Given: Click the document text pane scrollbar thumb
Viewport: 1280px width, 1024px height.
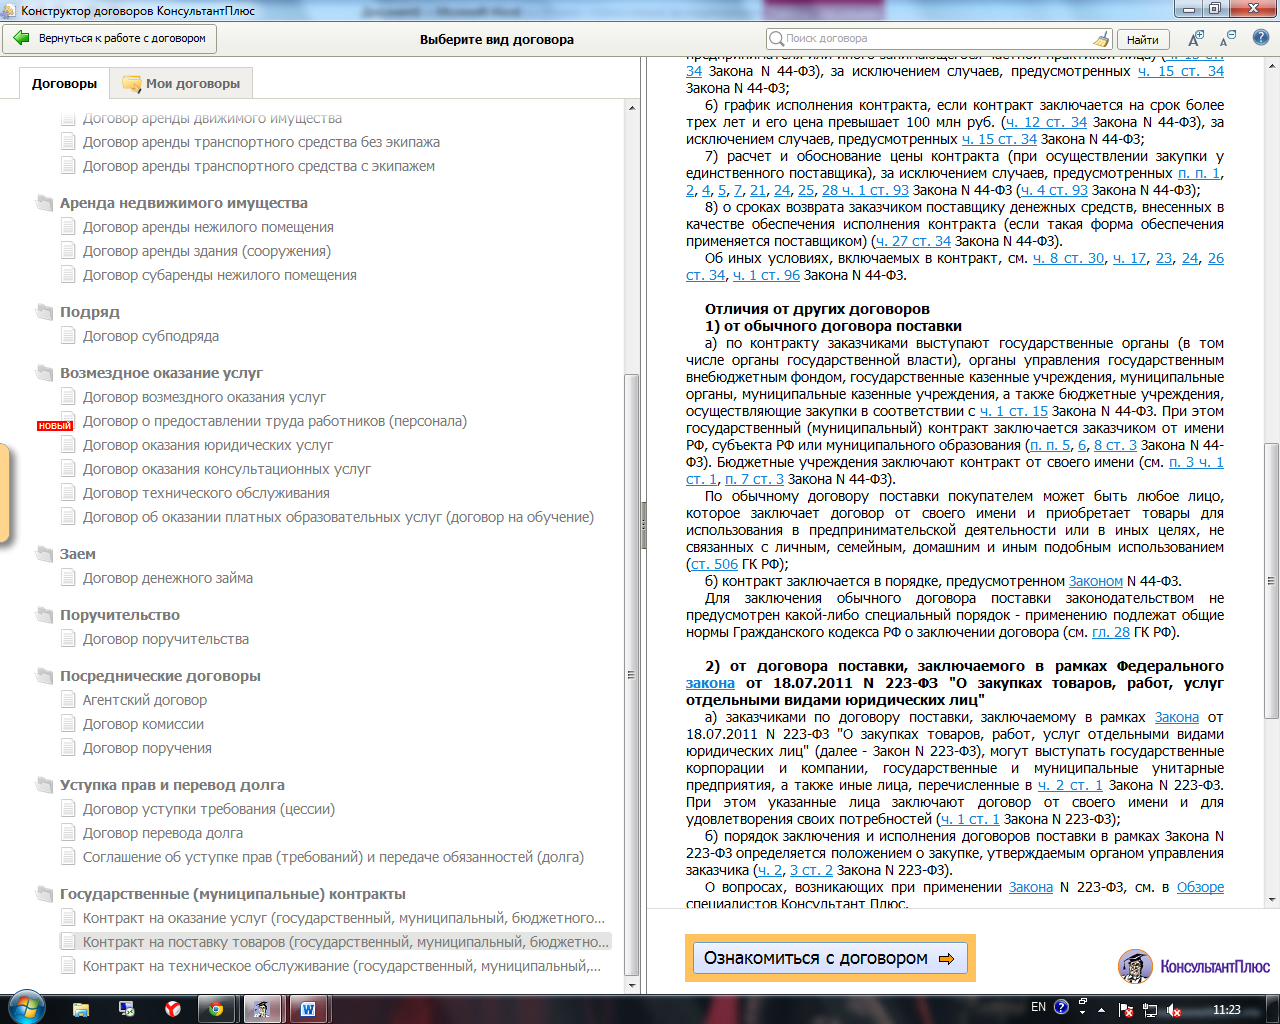Looking at the screenshot, I should pyautogui.click(x=1271, y=580).
